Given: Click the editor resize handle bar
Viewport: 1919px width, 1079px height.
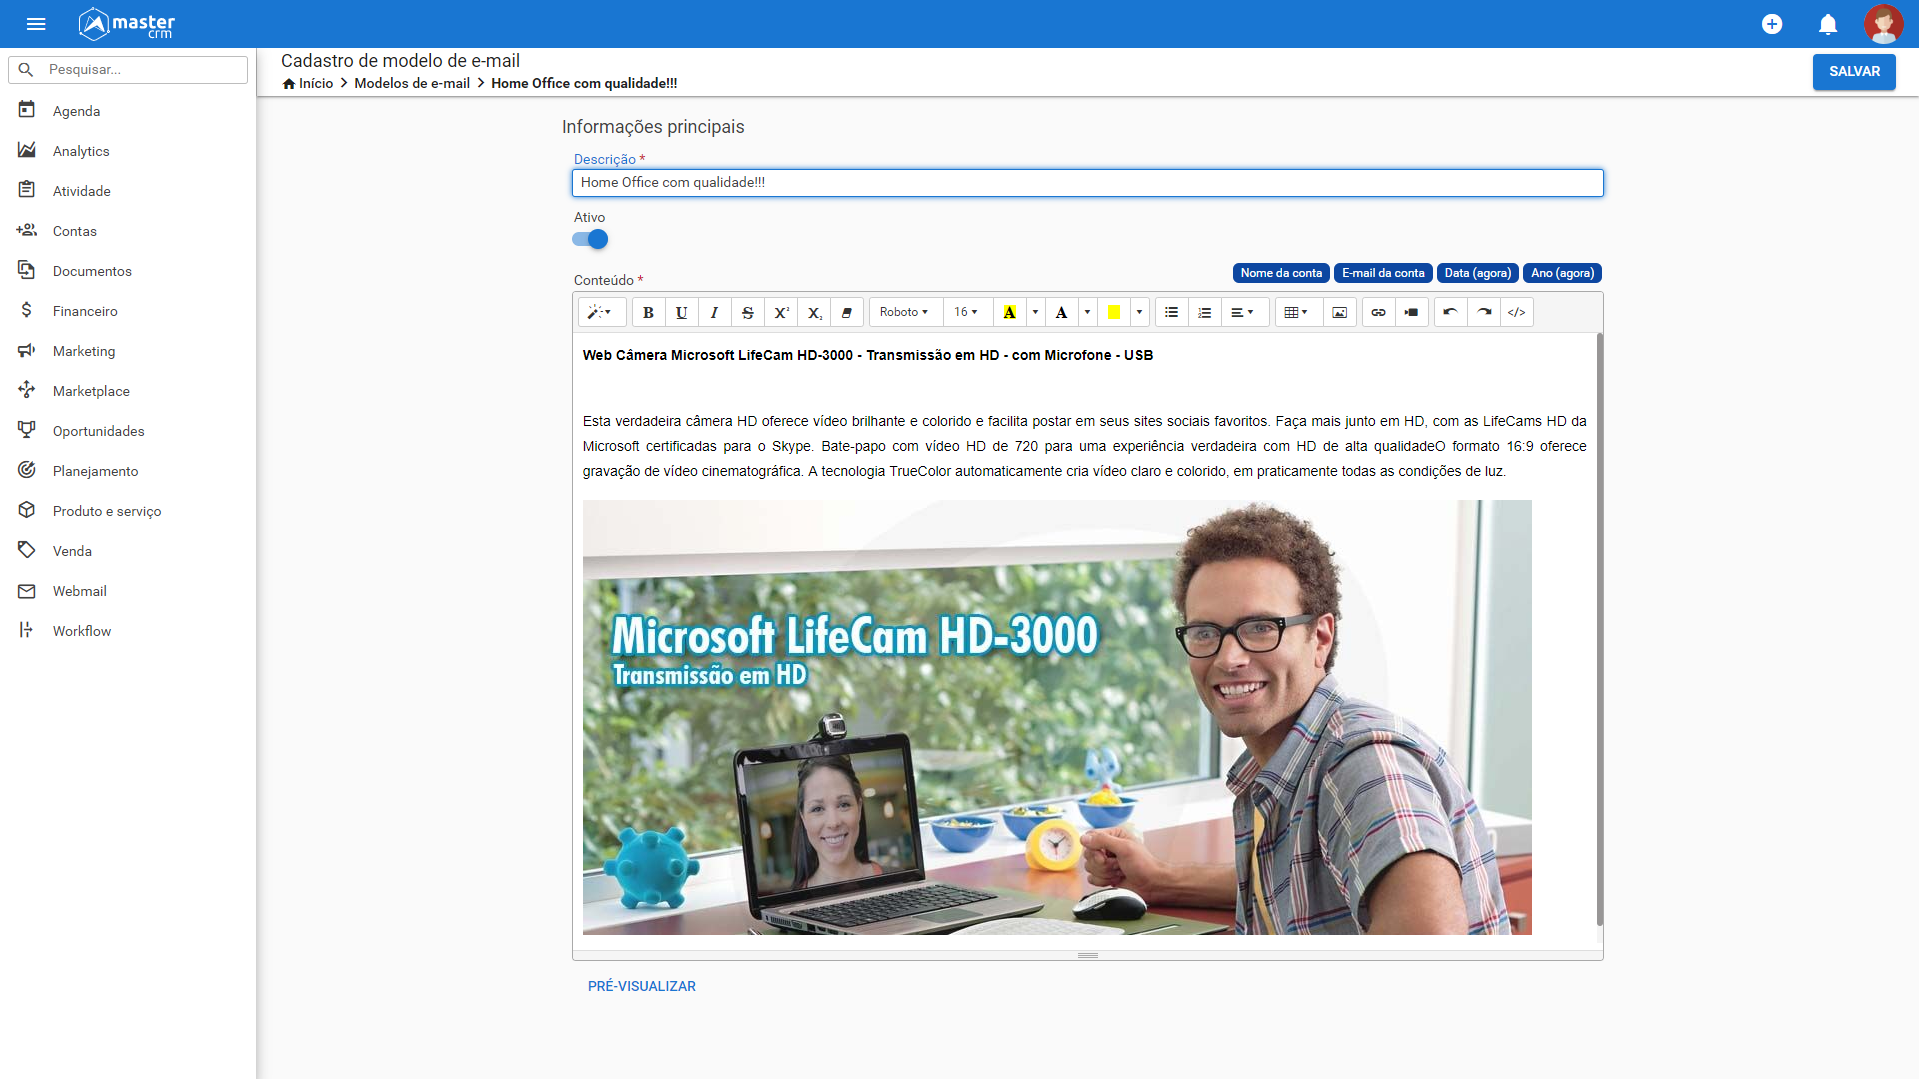Looking at the screenshot, I should coord(1087,956).
